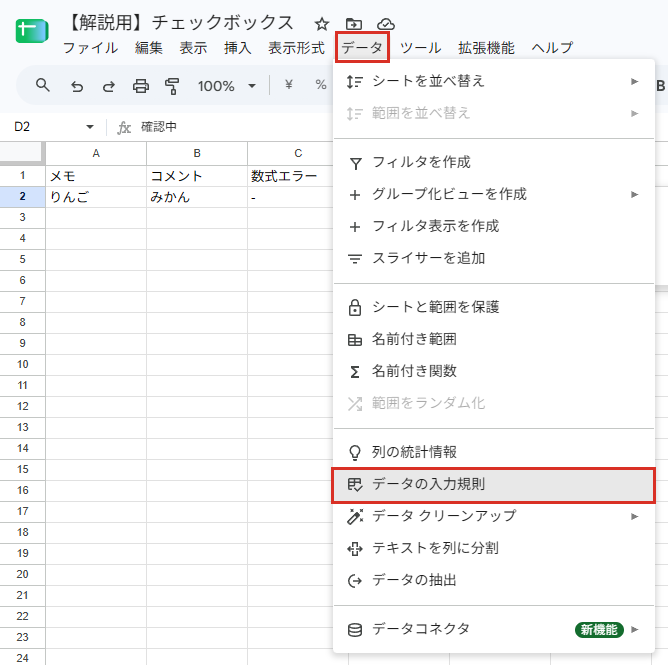
Task: Select フィルタ表示を作成 option
Action: [x=494, y=226]
